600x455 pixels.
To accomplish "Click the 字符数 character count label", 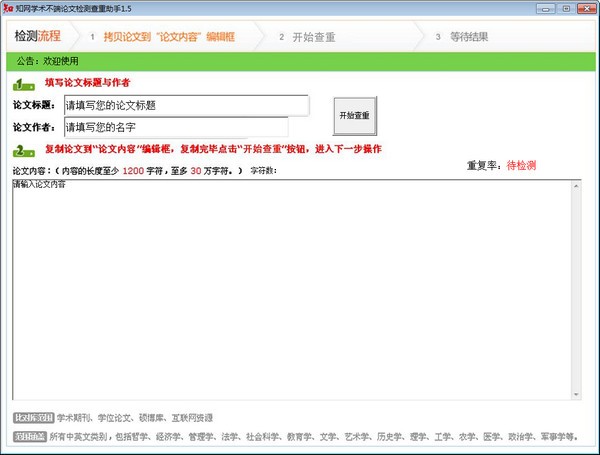I will (x=263, y=171).
